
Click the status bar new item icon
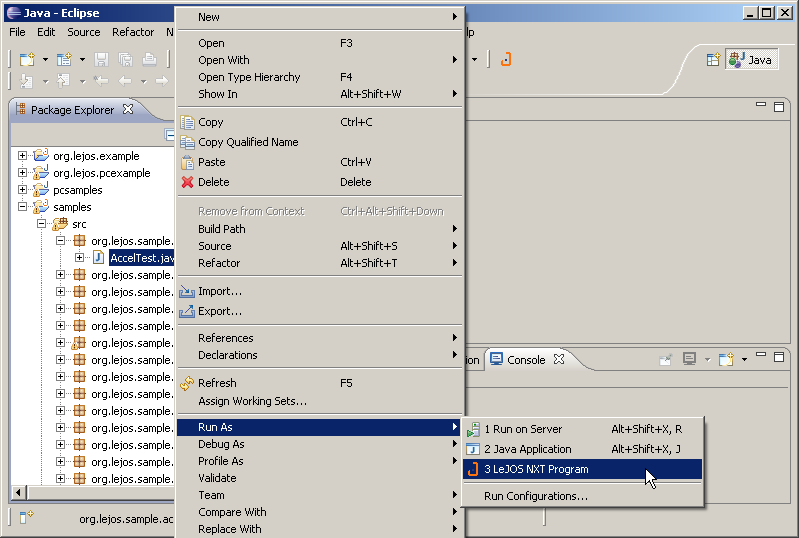tap(26, 517)
